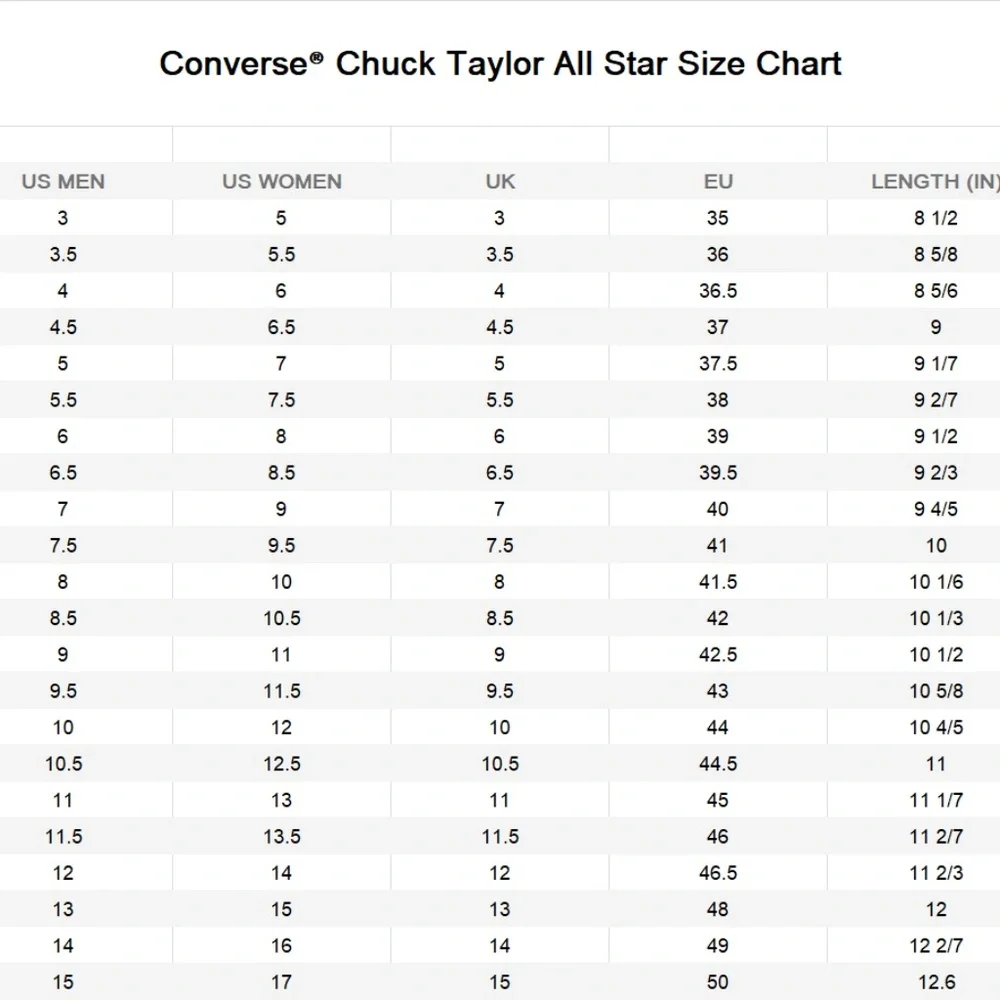Select US women size 7.5 cell

(281, 400)
